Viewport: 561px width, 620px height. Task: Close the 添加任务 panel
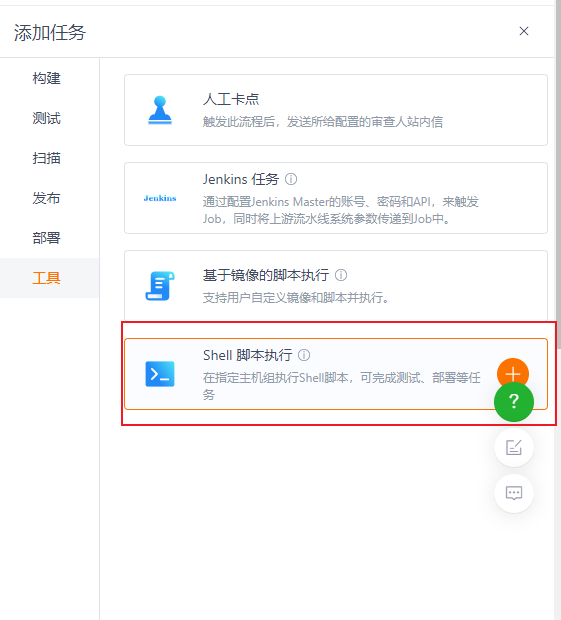point(524,31)
